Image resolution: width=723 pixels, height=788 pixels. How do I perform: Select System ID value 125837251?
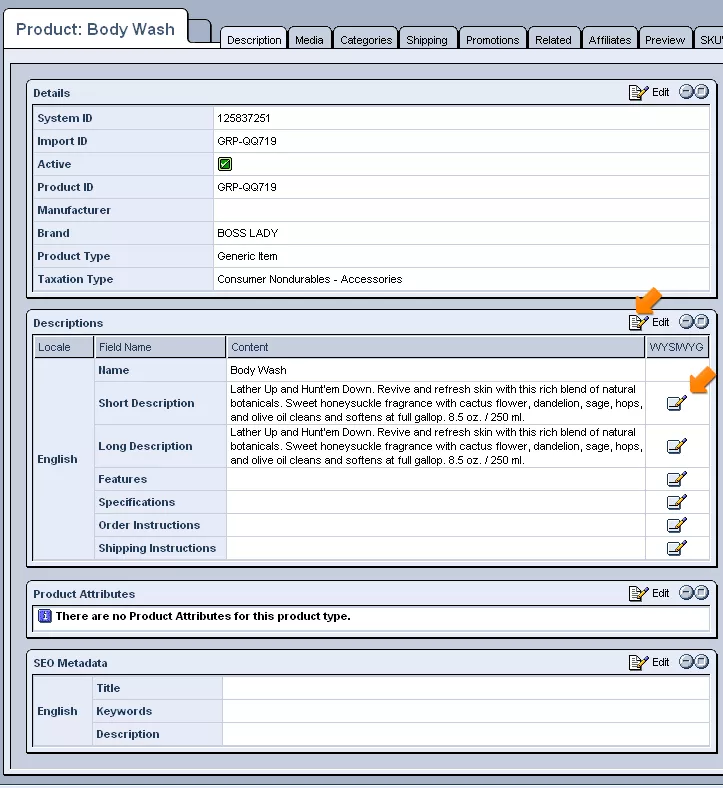244,118
